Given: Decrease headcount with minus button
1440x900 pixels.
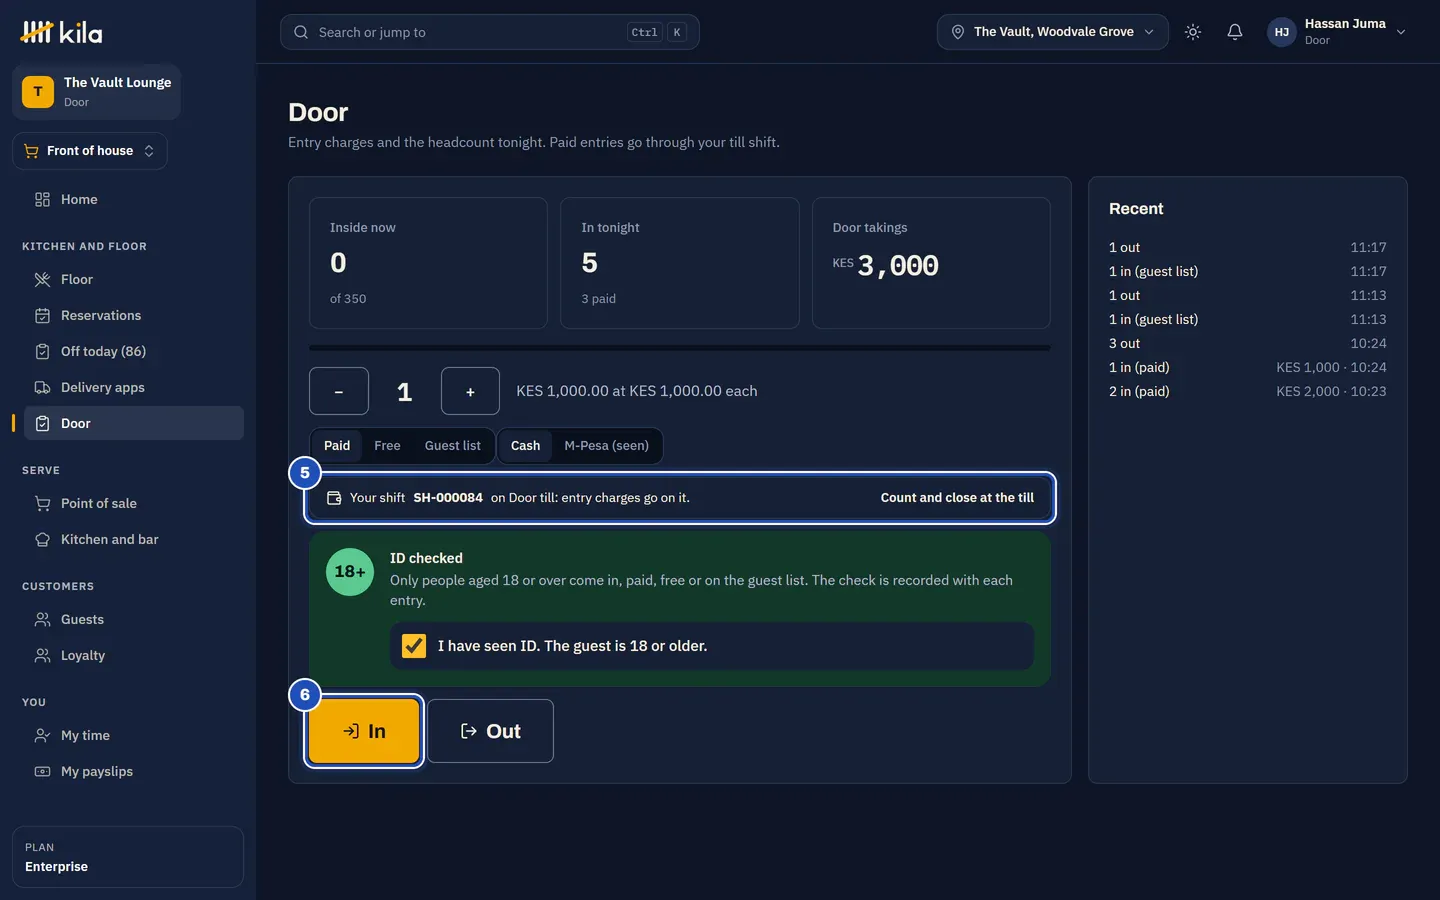Looking at the screenshot, I should click(339, 391).
